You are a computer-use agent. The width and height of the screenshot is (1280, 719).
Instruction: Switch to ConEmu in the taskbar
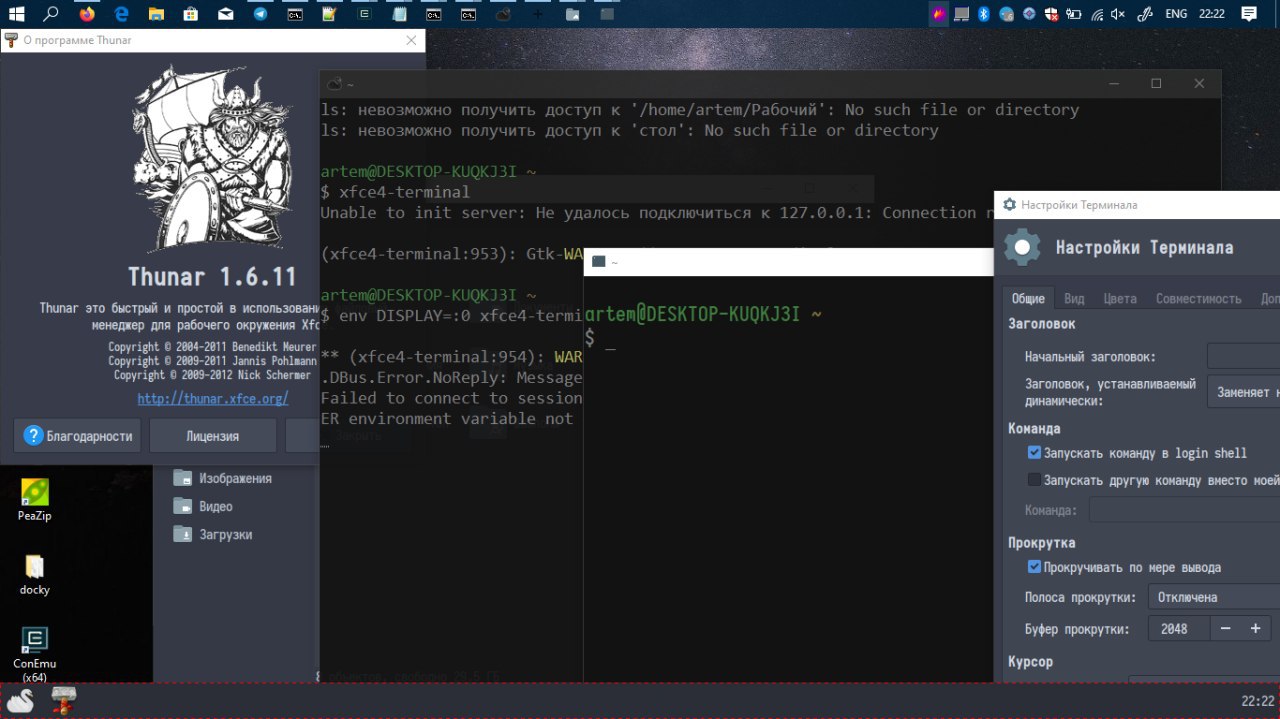(x=365, y=14)
